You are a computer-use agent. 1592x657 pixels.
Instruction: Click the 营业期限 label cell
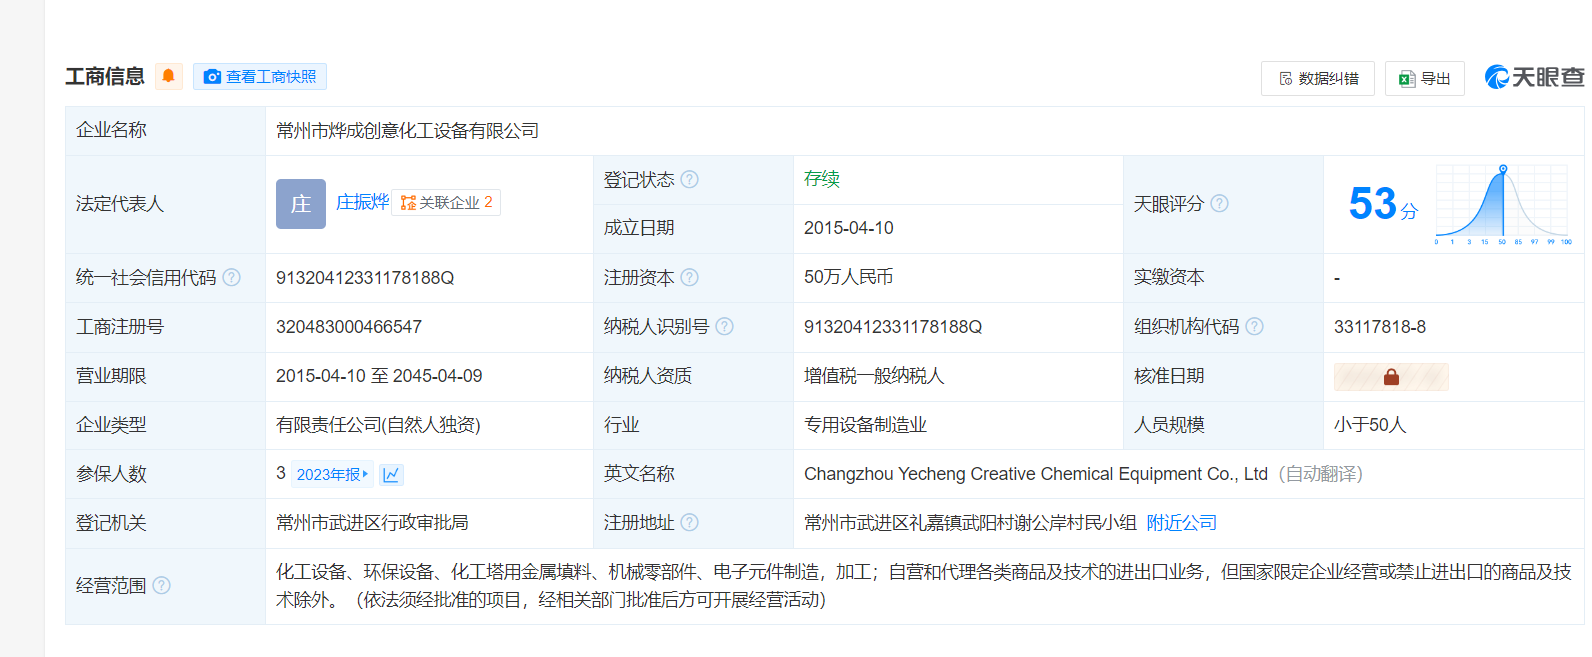(165, 376)
